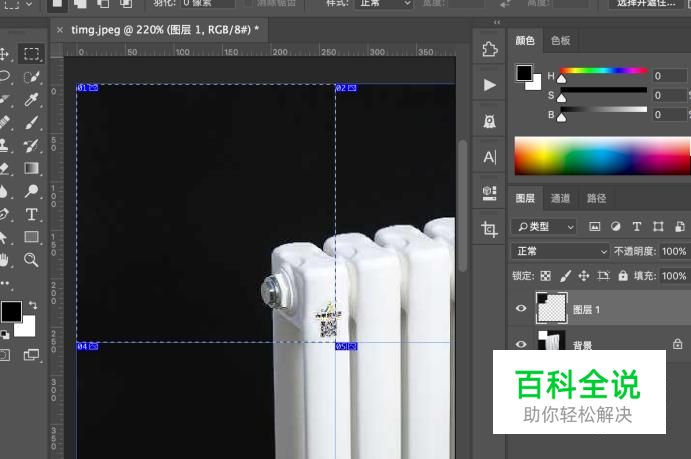The image size is (691, 459).
Task: Change the screen mode icon
Action: point(31,355)
